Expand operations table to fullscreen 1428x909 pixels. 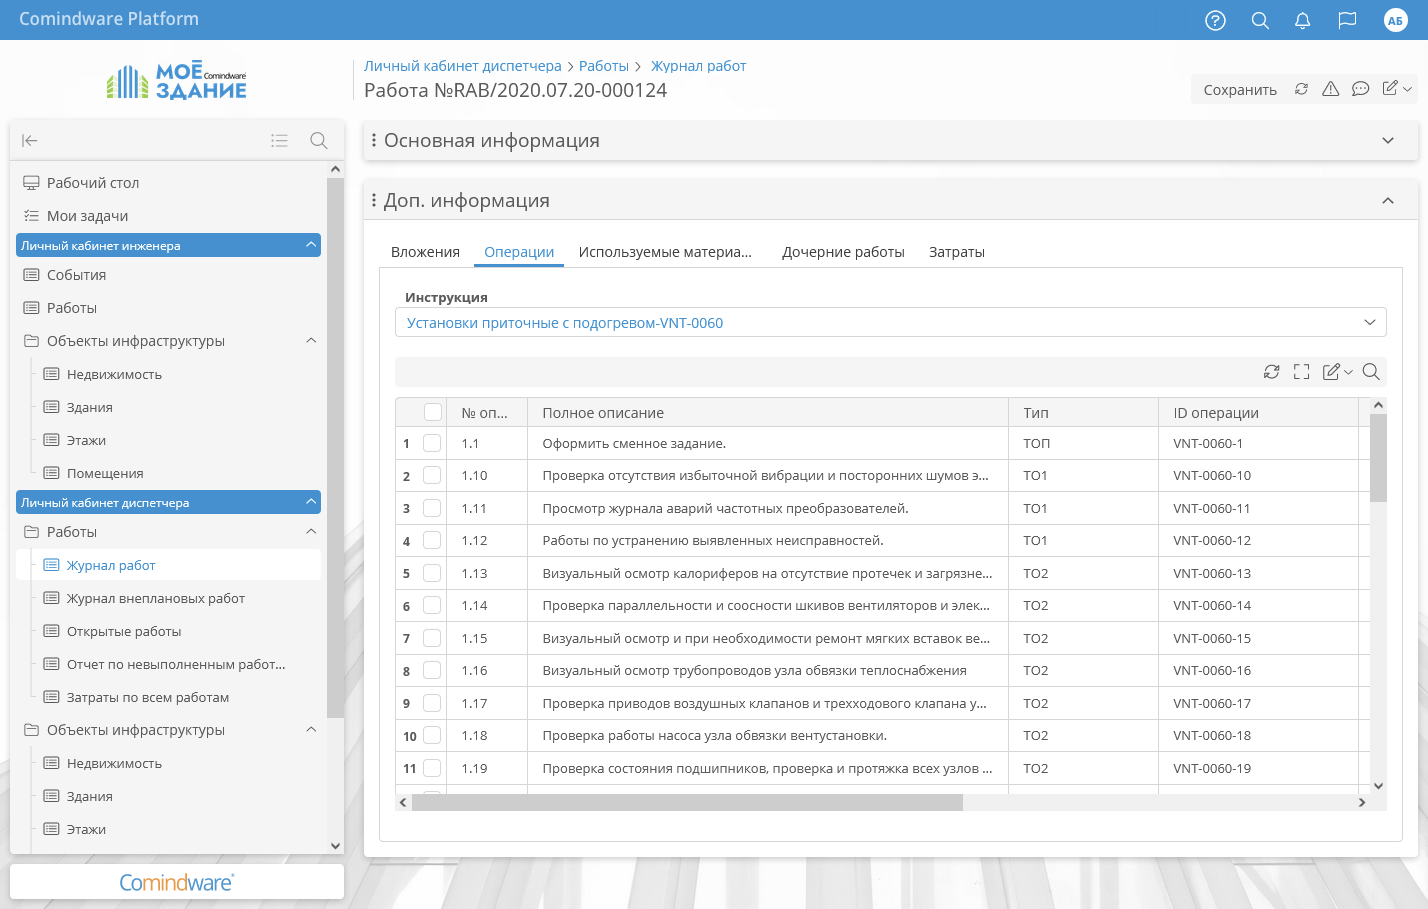(1301, 372)
